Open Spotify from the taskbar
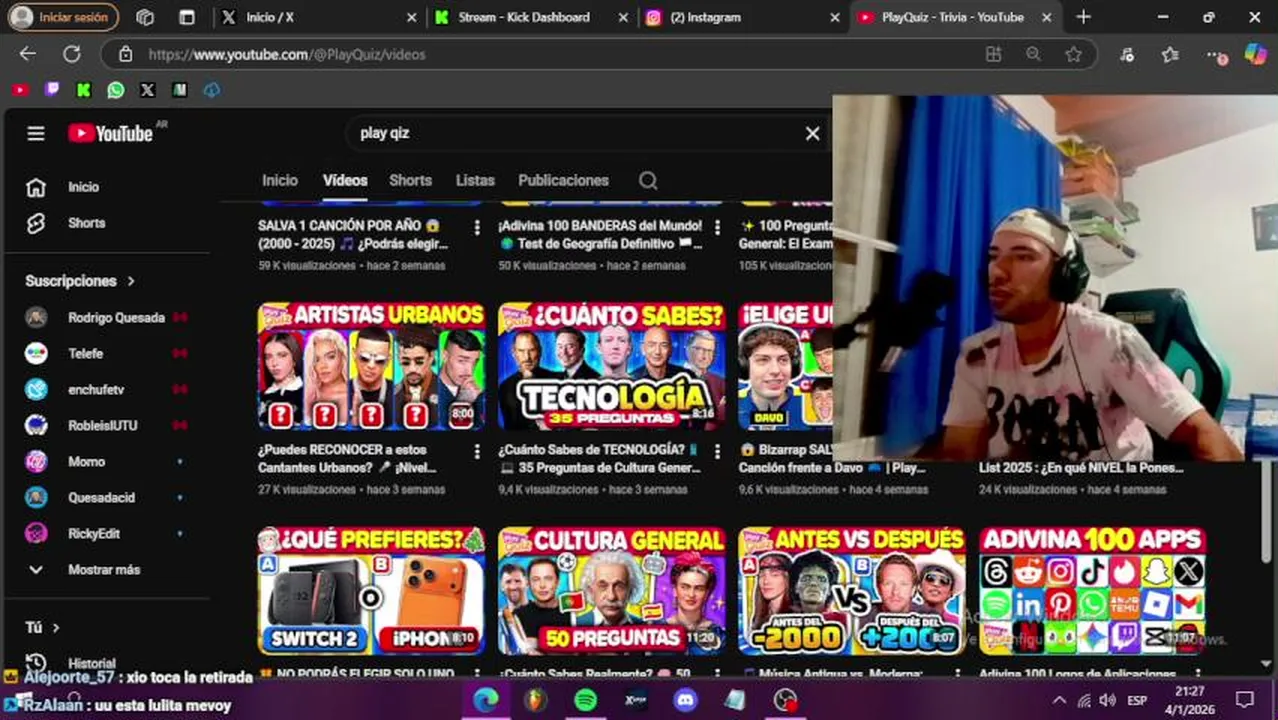1278x720 pixels. coord(586,700)
